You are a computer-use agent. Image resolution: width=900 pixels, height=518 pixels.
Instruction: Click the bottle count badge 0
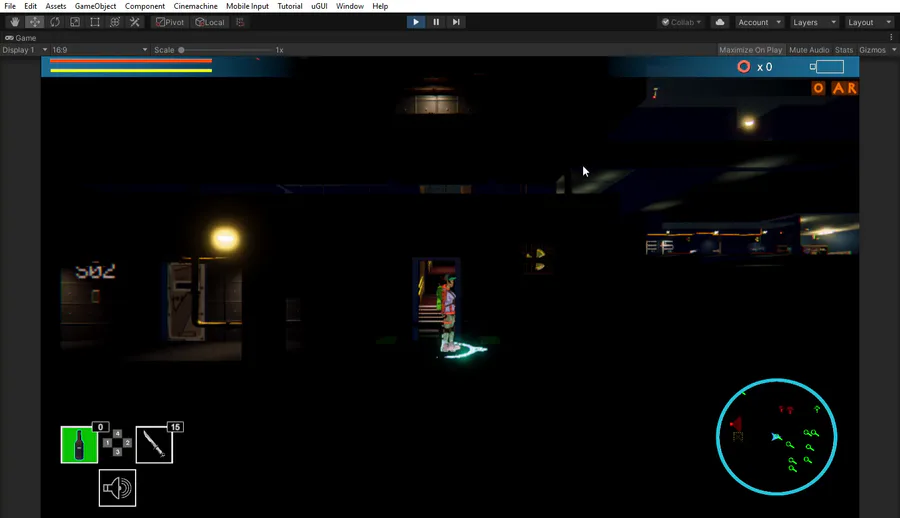(x=100, y=427)
